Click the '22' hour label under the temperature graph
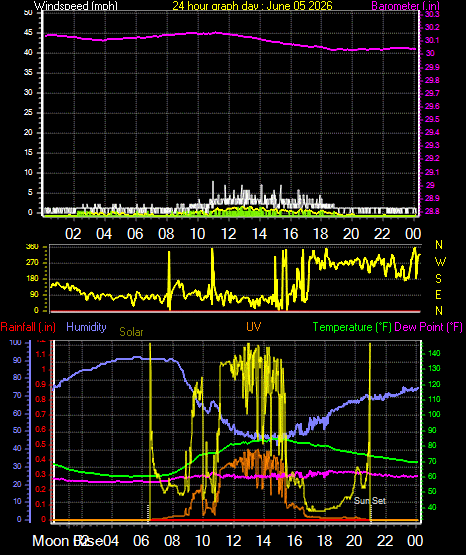This screenshot has height=555, width=466. [x=385, y=541]
